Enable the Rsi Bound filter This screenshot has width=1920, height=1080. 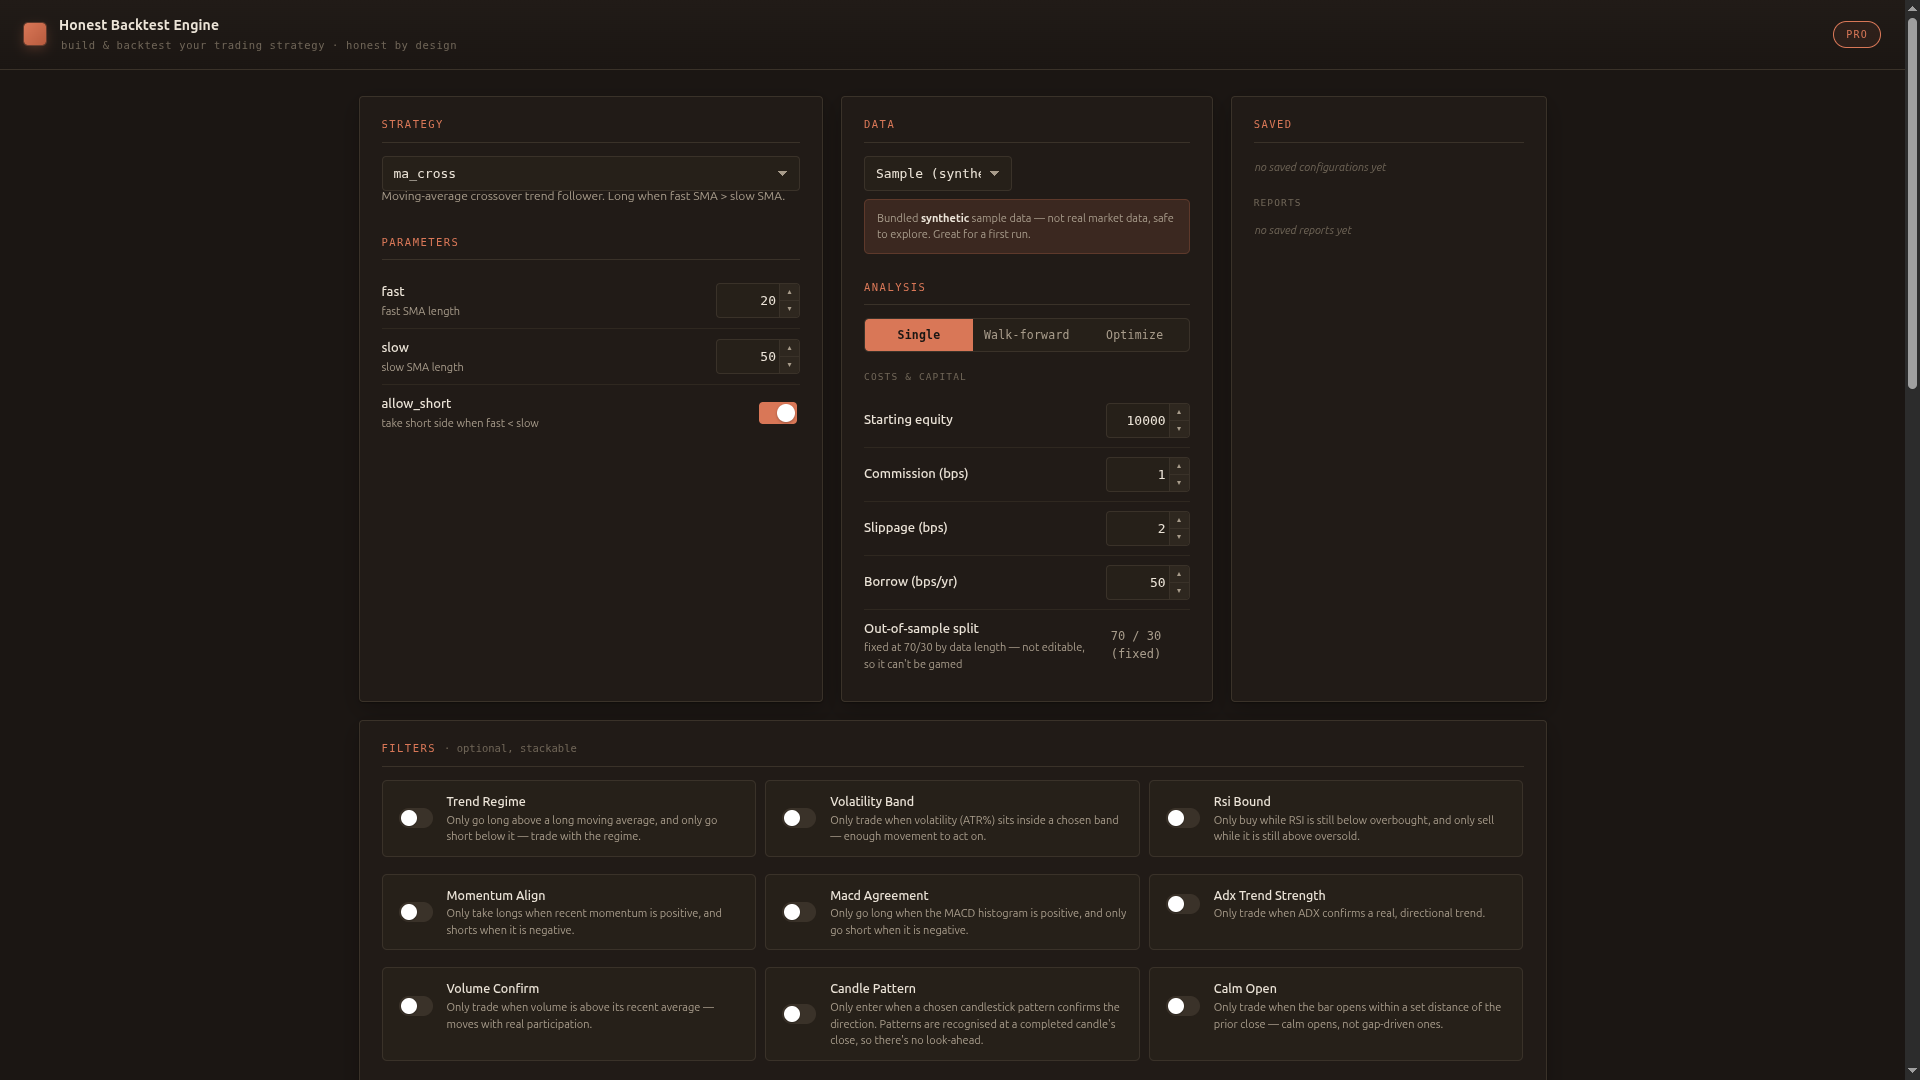pyautogui.click(x=1183, y=818)
